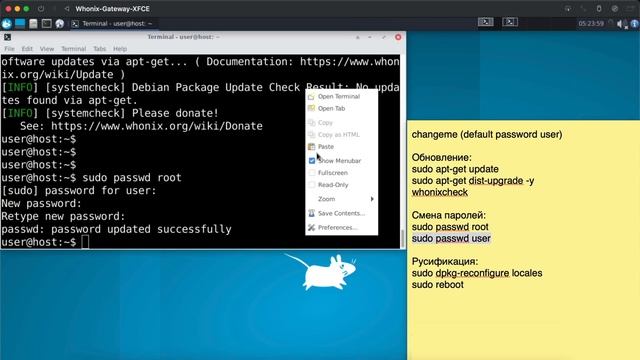Open the web browser globe launcher
This screenshot has height=360, width=640.
coord(60,24)
